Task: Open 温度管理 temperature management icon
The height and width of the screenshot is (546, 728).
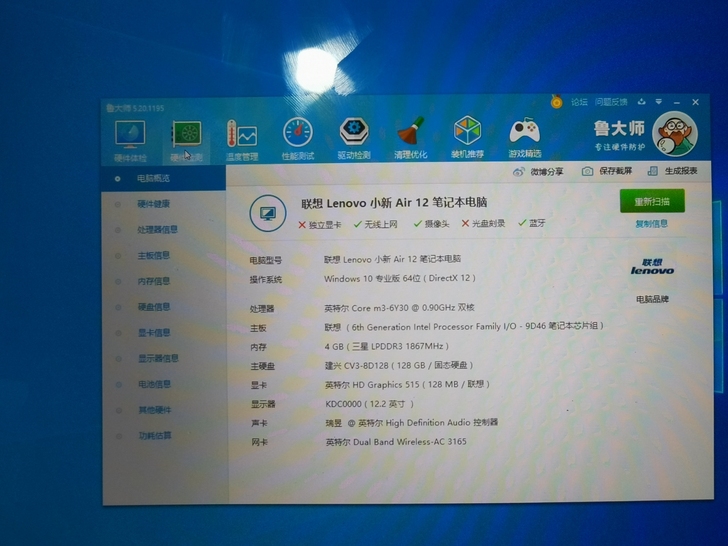Action: click(242, 135)
